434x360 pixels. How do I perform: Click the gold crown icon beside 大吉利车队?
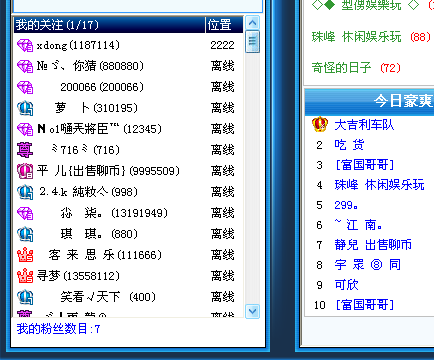click(x=320, y=124)
